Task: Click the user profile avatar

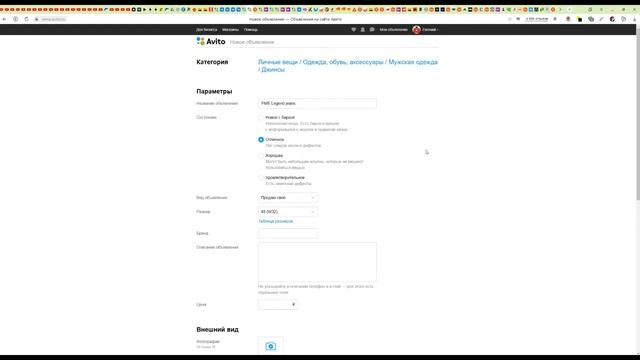Action: click(416, 29)
